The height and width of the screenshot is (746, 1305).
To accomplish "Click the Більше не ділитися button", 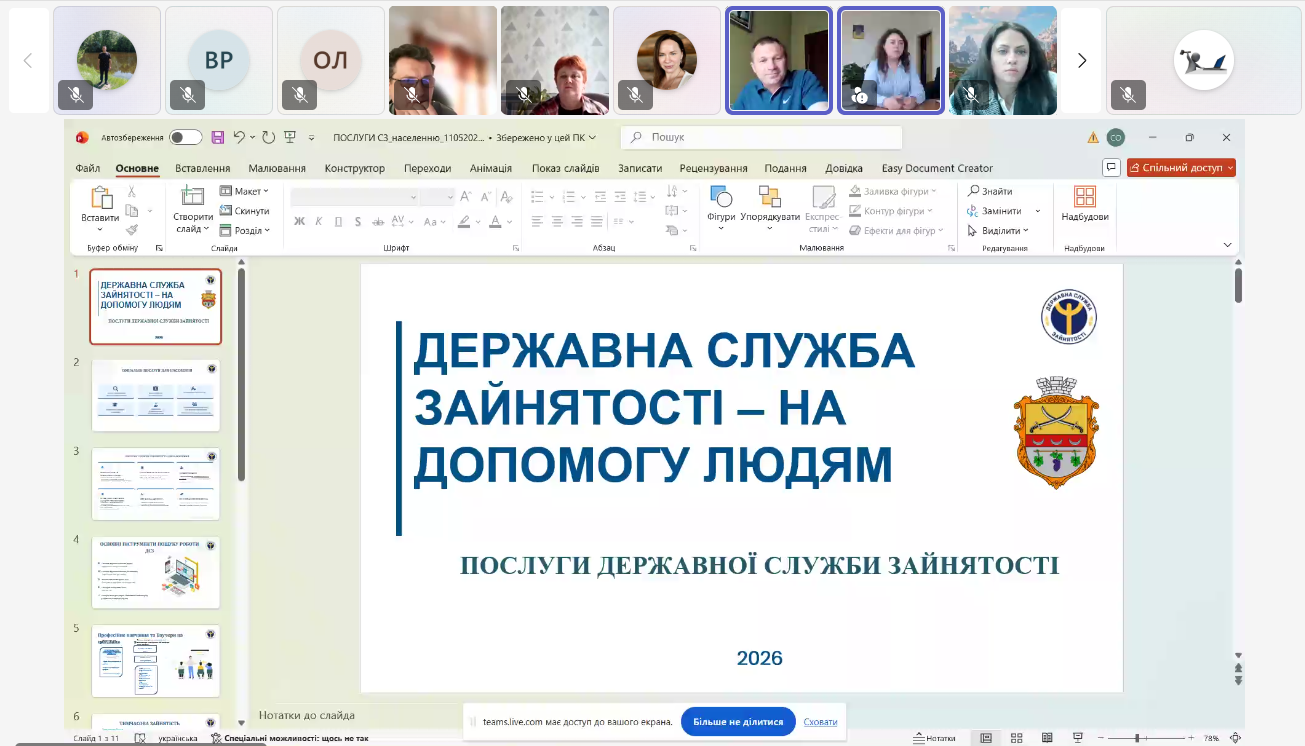I will [x=738, y=721].
